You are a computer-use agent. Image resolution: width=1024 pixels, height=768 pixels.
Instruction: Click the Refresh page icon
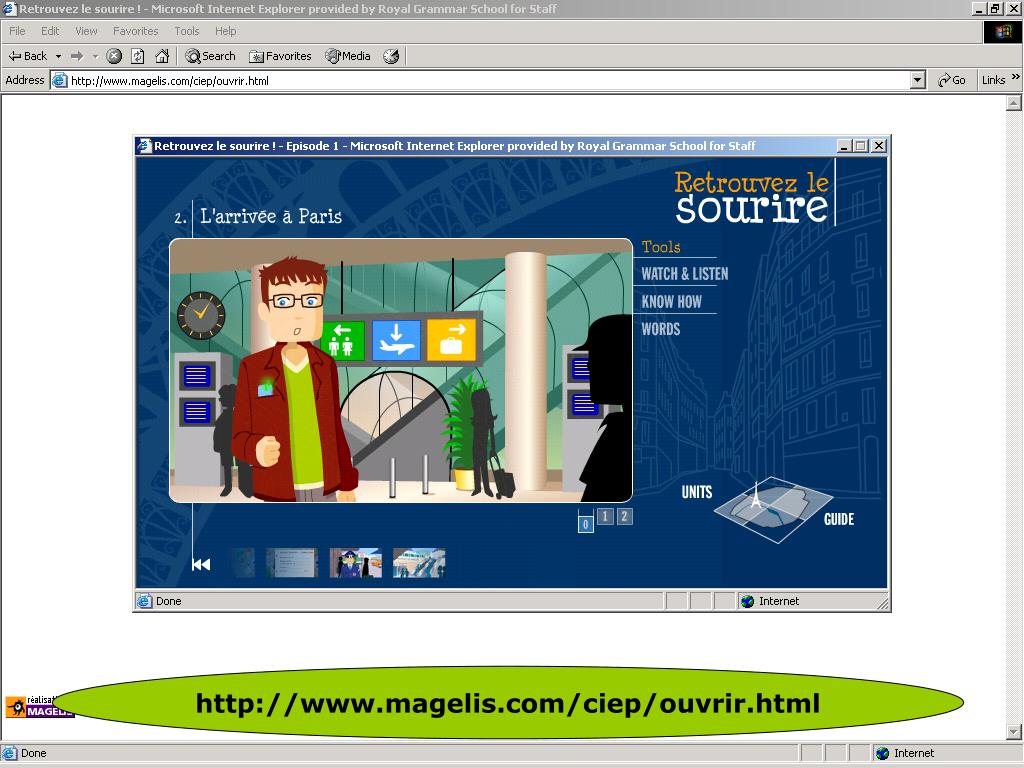(x=137, y=56)
